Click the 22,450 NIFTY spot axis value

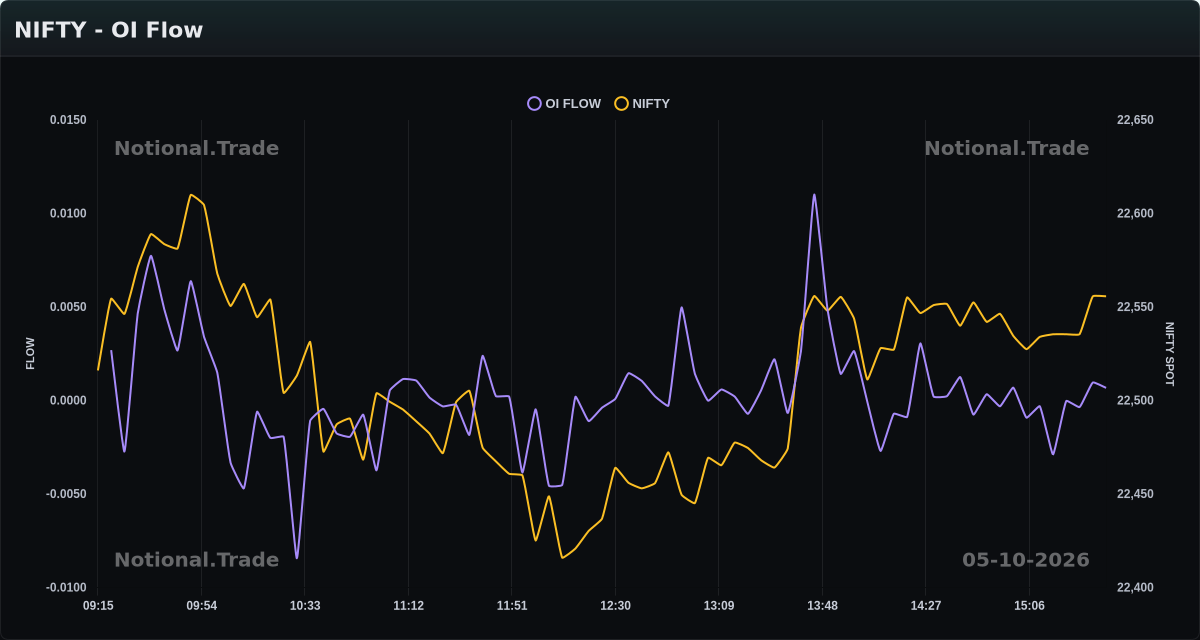[1135, 494]
